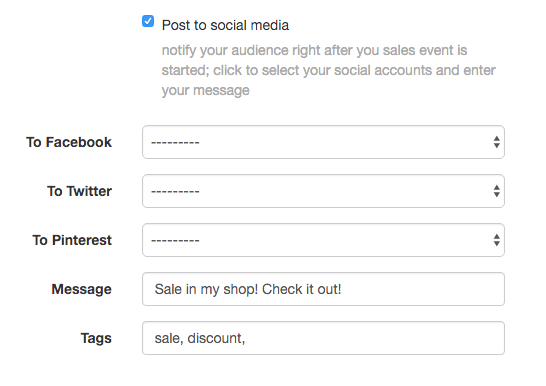
Task: Click the dashes placeholder in Pinterest select
Action: (175, 240)
